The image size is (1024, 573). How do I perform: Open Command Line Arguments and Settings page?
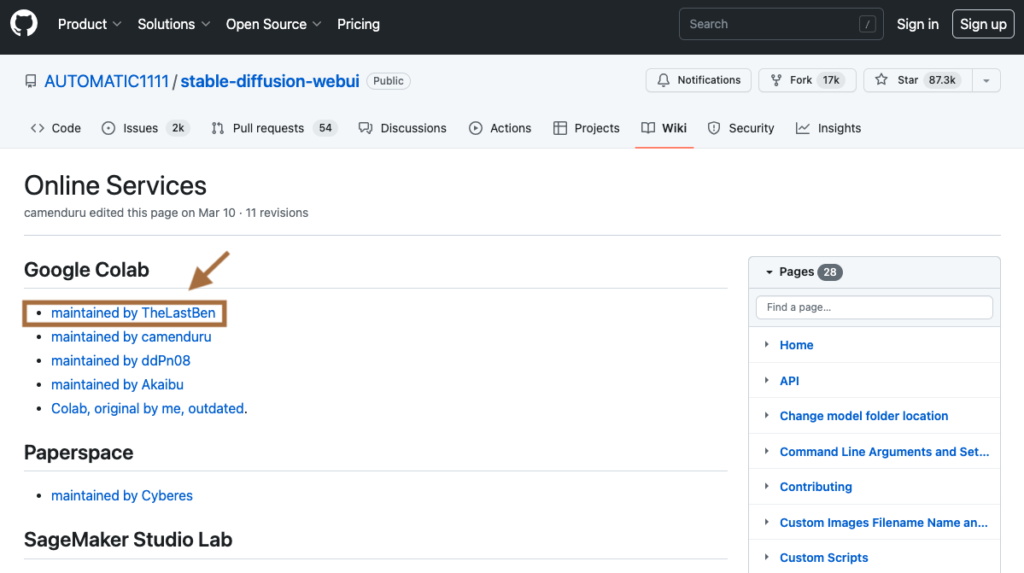pyautogui.click(x=884, y=452)
